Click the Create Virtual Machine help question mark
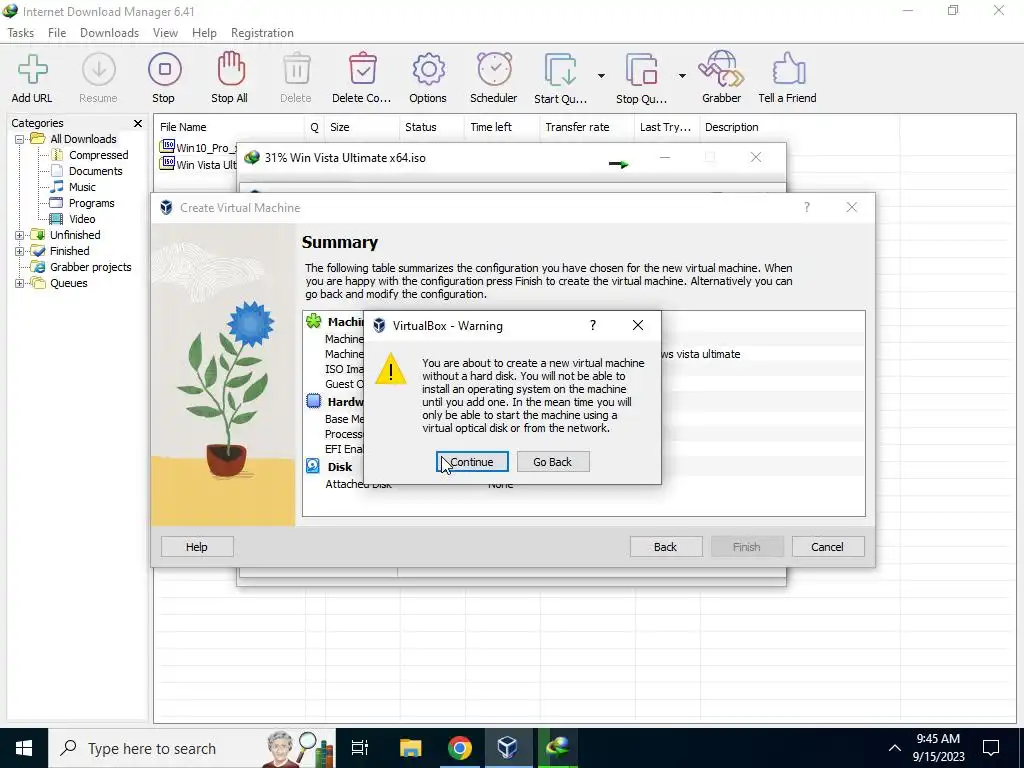Viewport: 1024px width, 768px height. pos(807,208)
